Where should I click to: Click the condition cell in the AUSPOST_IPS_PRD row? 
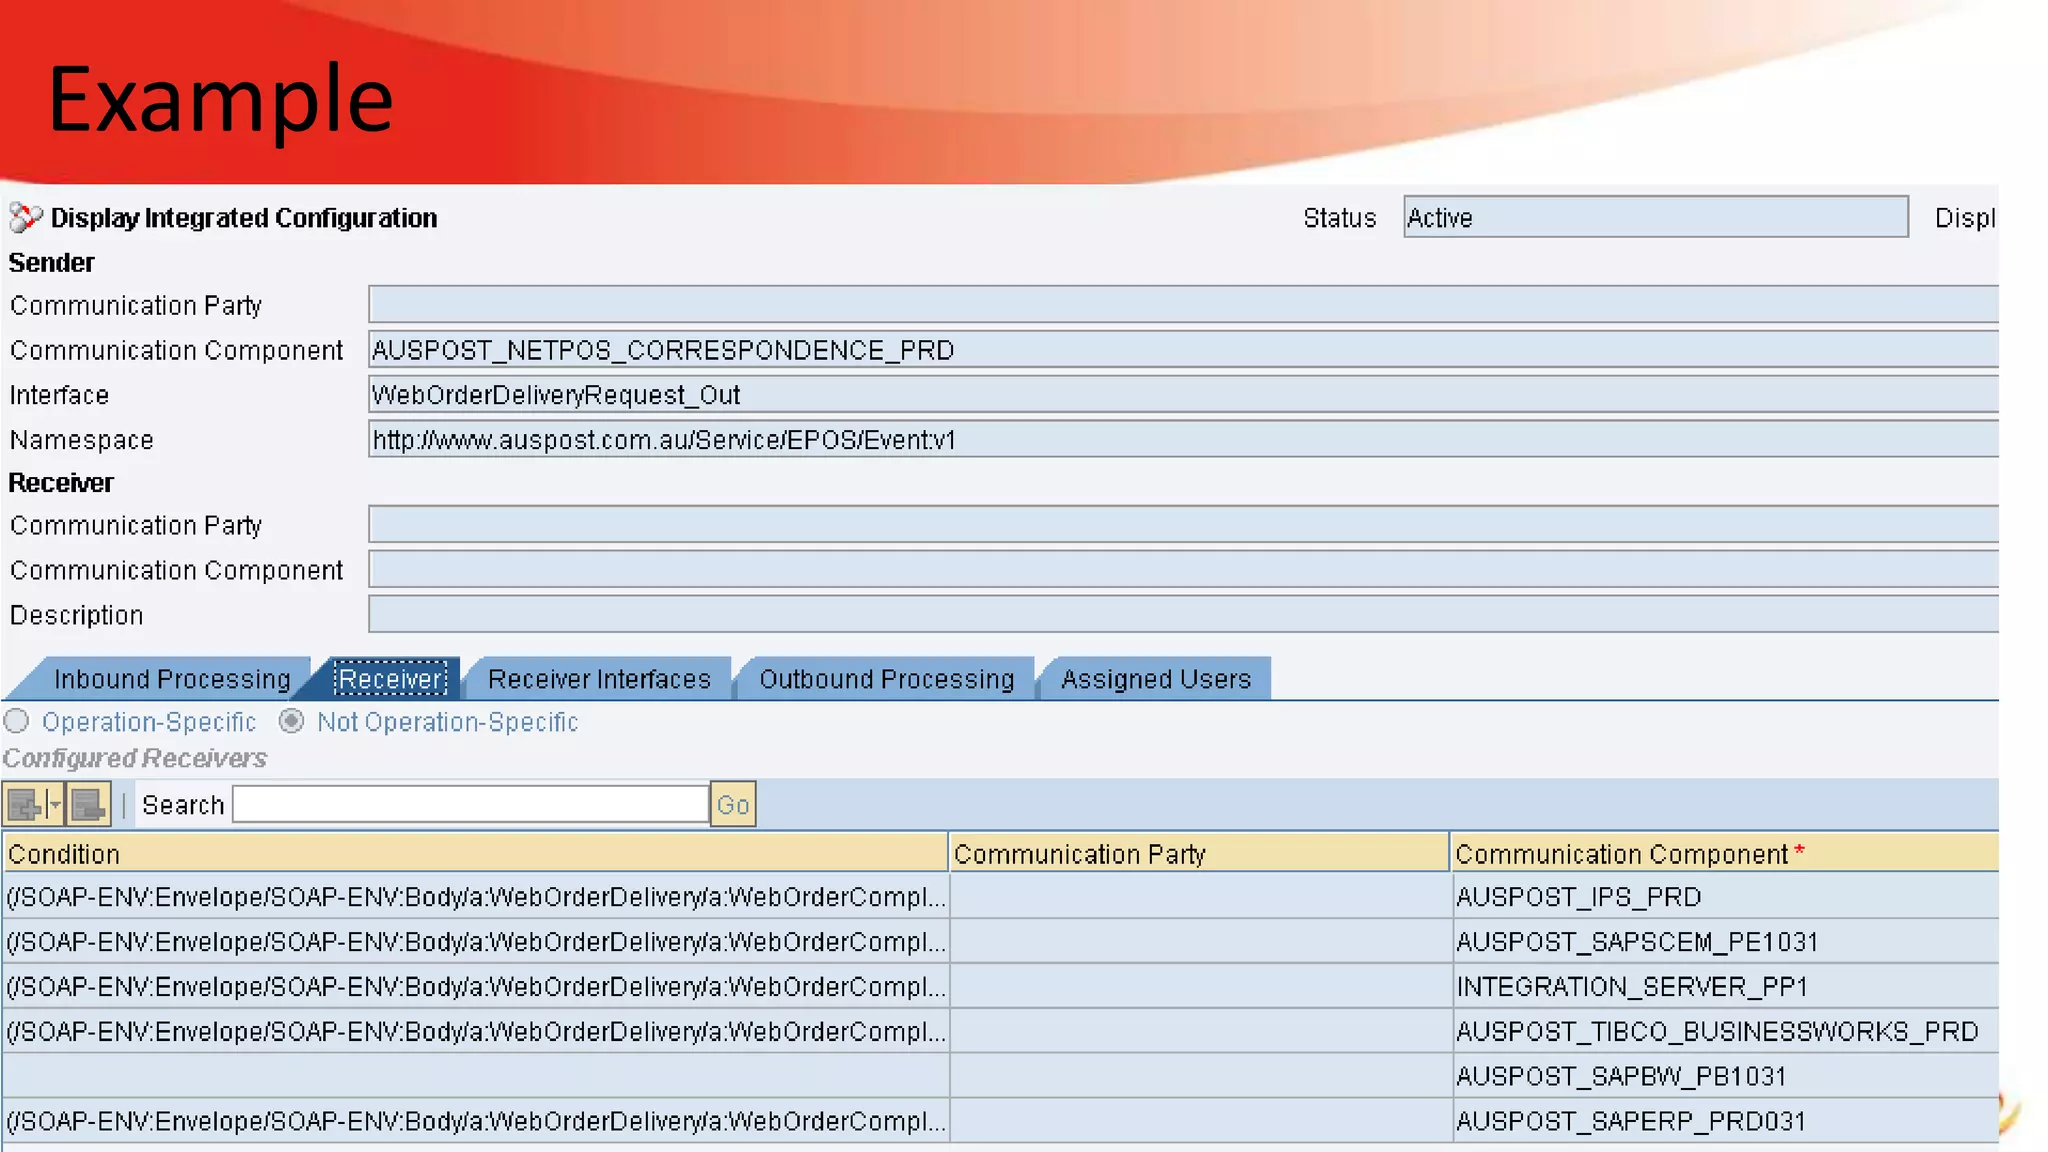[475, 897]
